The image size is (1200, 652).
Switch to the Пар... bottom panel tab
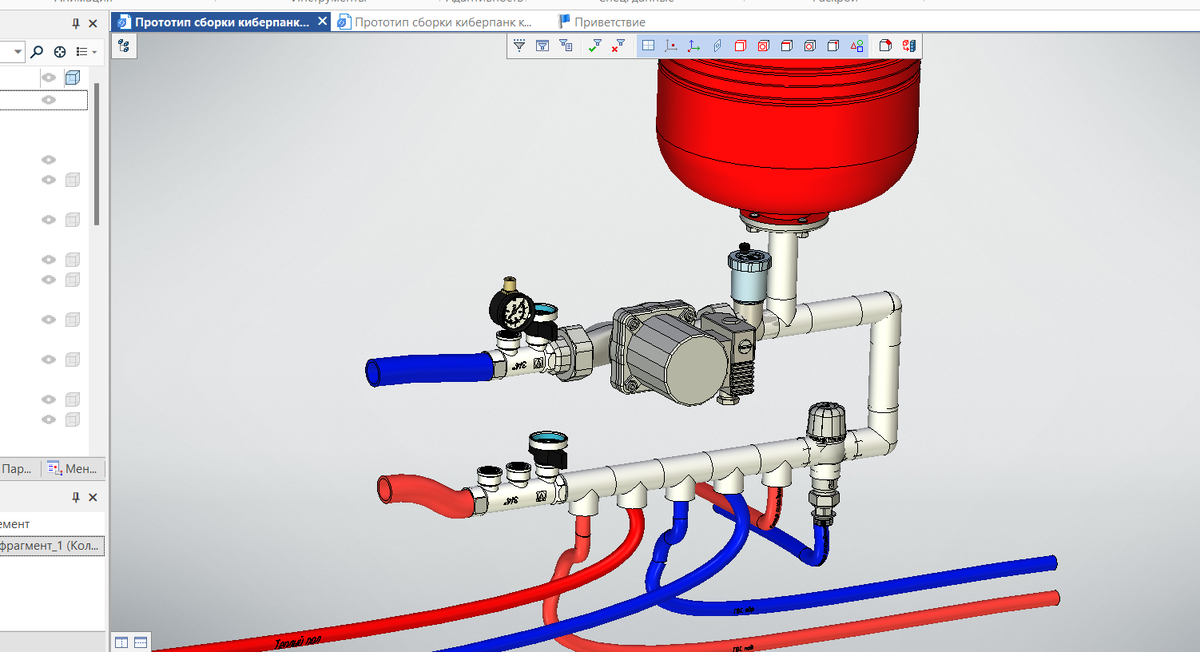pos(17,468)
